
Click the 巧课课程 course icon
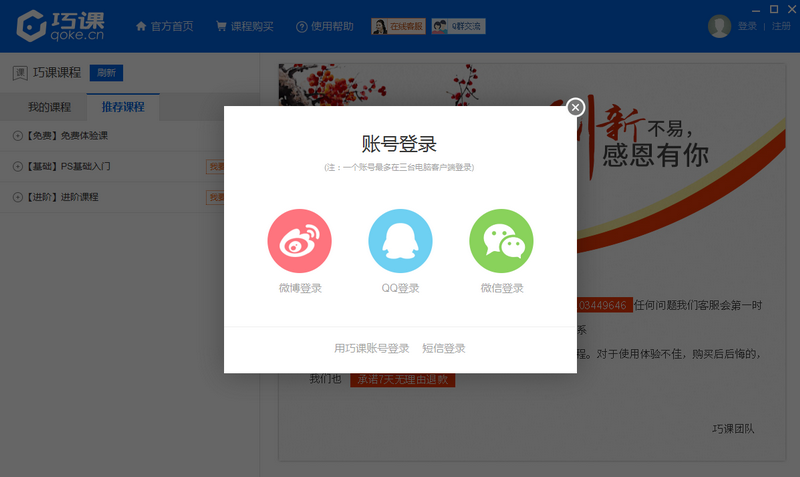tap(20, 73)
